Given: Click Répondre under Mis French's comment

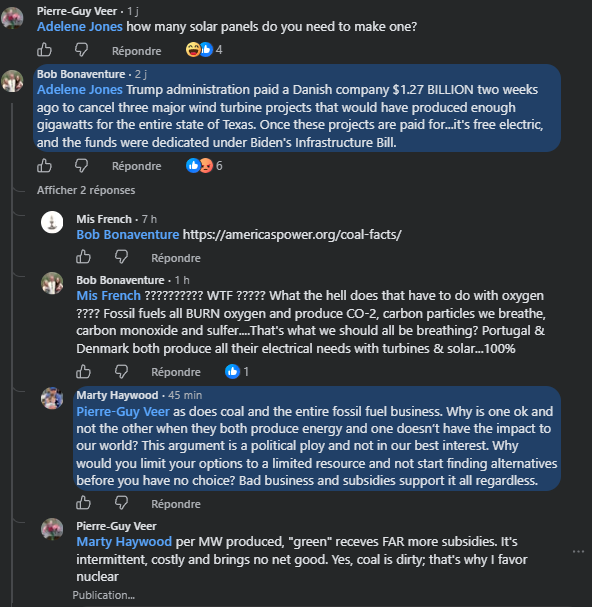Looking at the screenshot, I should coord(176,258).
